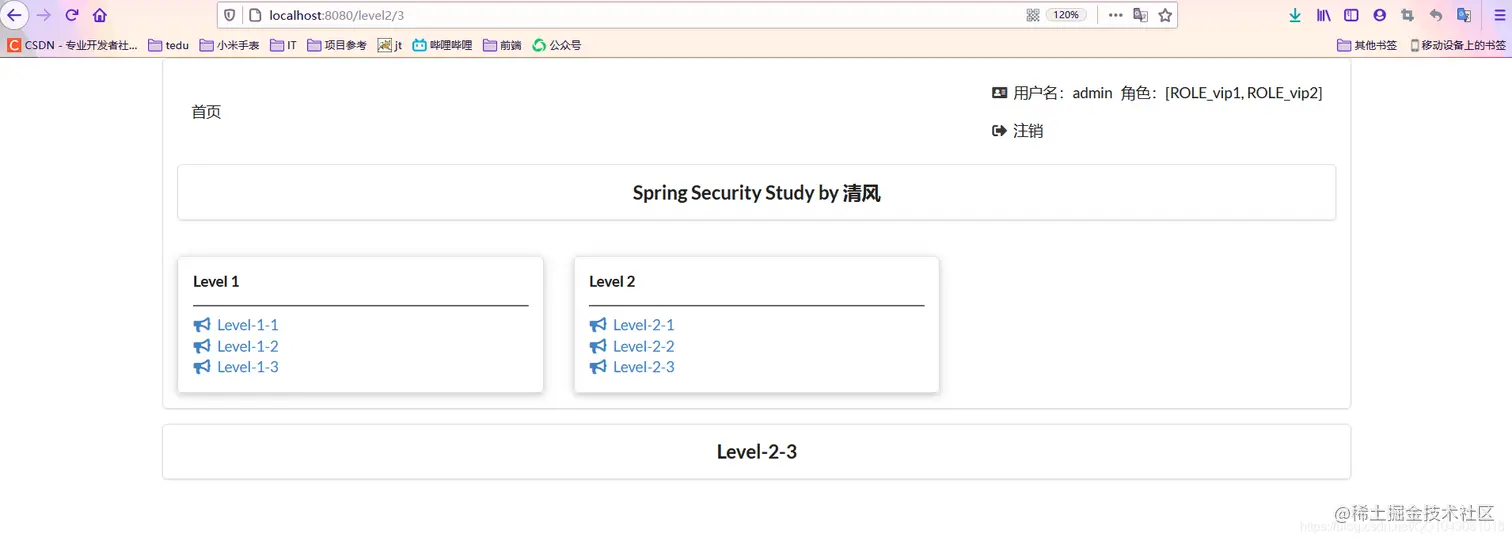The image size is (1512, 541).
Task: Open the 公众号 bookmark
Action: (557, 45)
